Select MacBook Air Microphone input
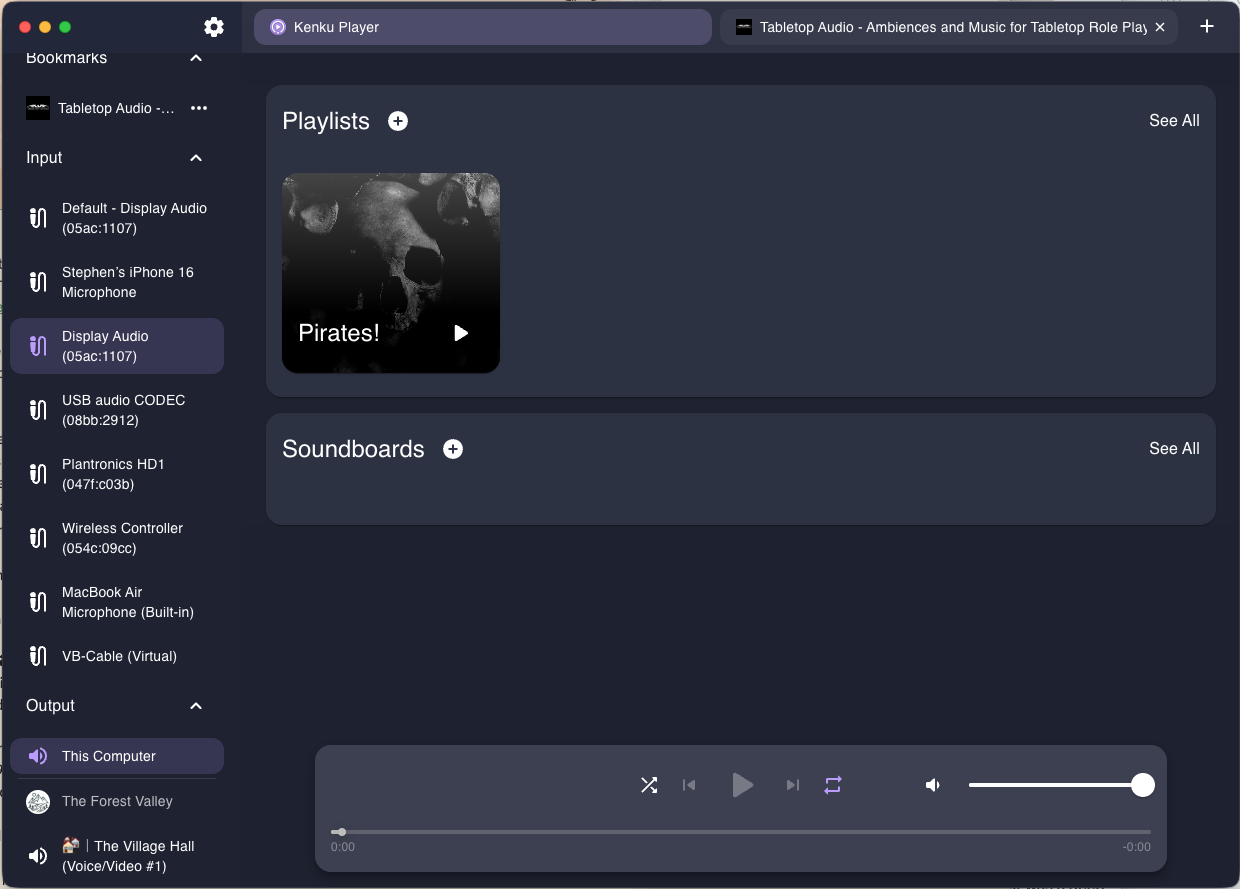Image resolution: width=1240 pixels, height=889 pixels. tap(117, 602)
